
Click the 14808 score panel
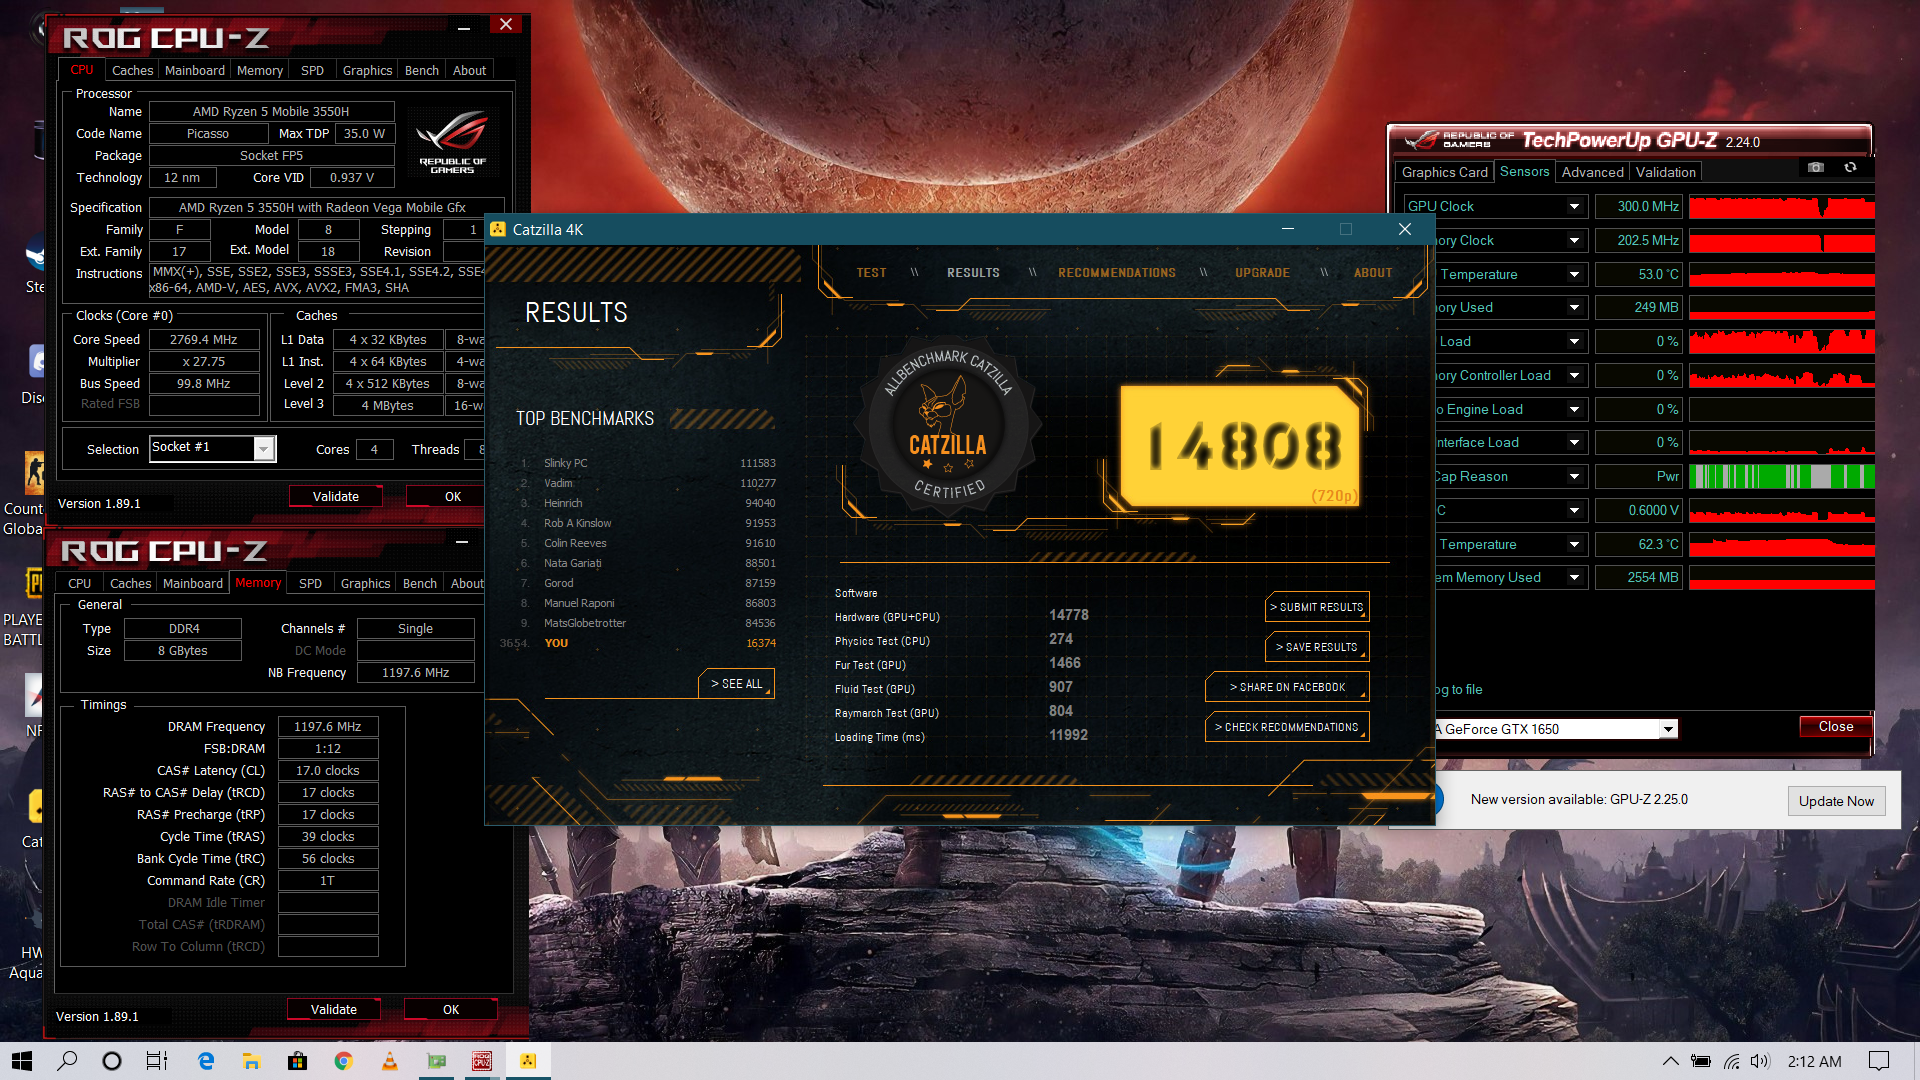tap(1239, 445)
